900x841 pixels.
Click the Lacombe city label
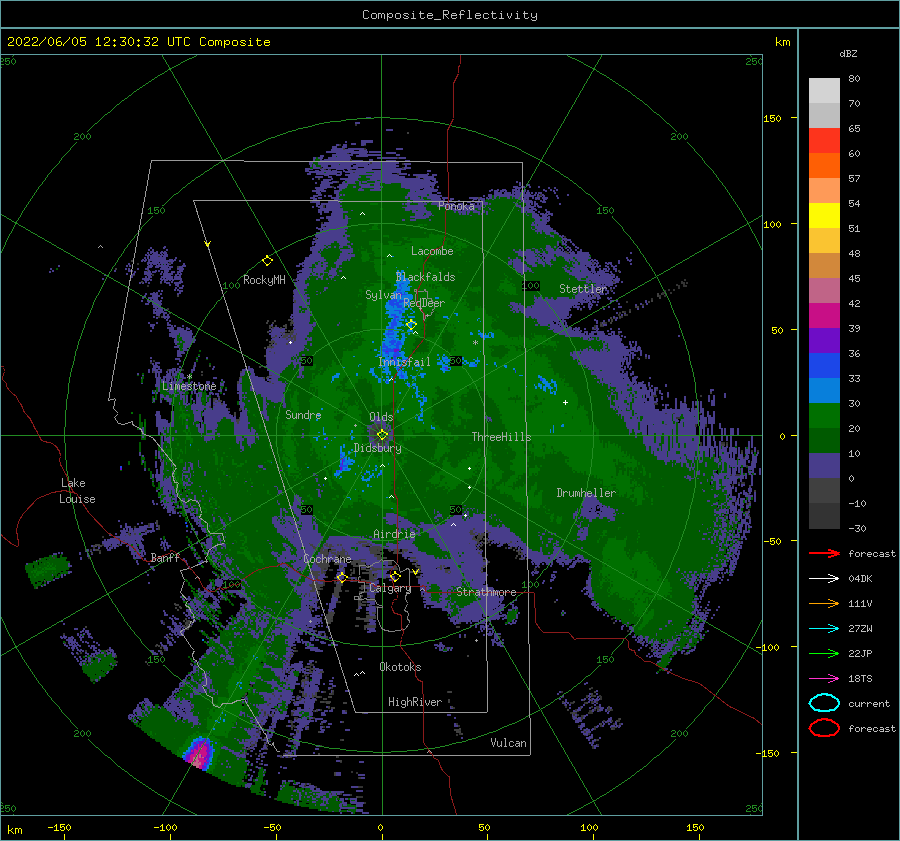click(x=432, y=251)
